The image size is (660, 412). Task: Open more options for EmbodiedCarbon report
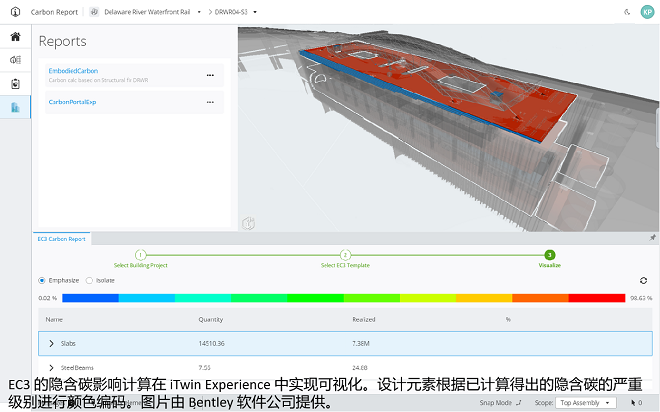(x=210, y=75)
